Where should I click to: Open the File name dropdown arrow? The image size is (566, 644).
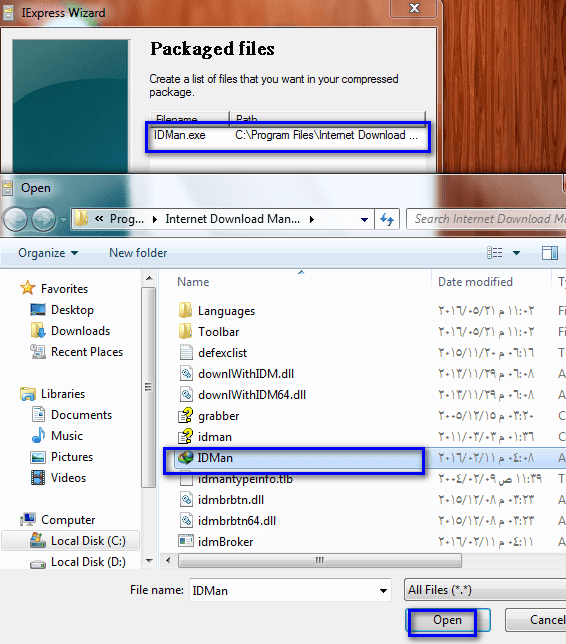click(x=383, y=591)
